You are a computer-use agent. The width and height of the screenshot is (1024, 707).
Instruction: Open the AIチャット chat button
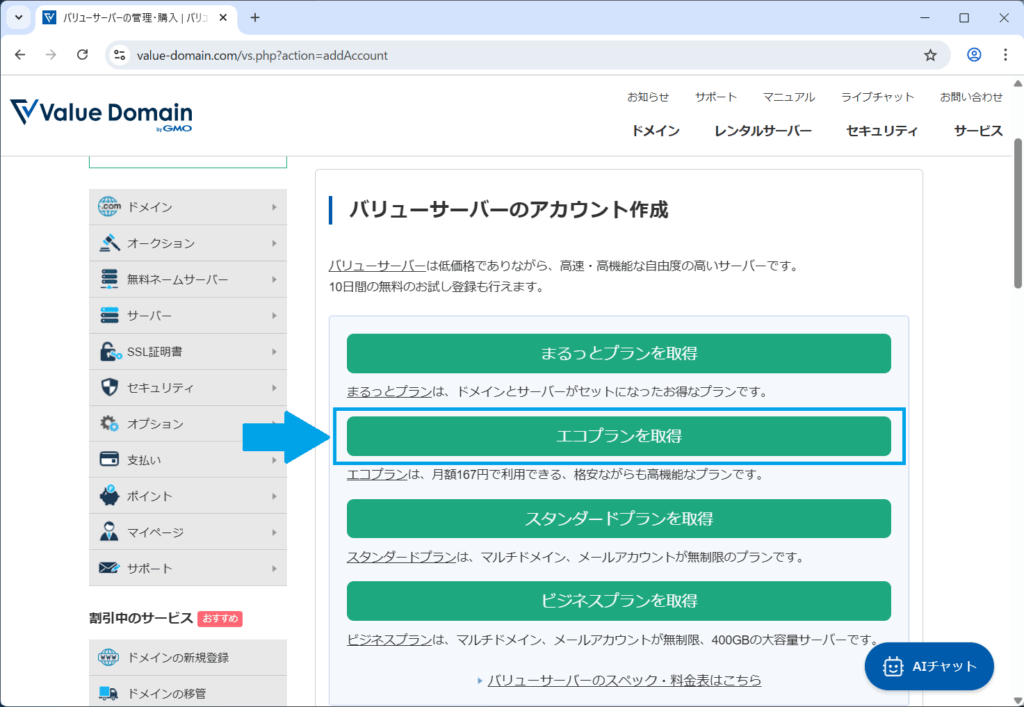[929, 666]
